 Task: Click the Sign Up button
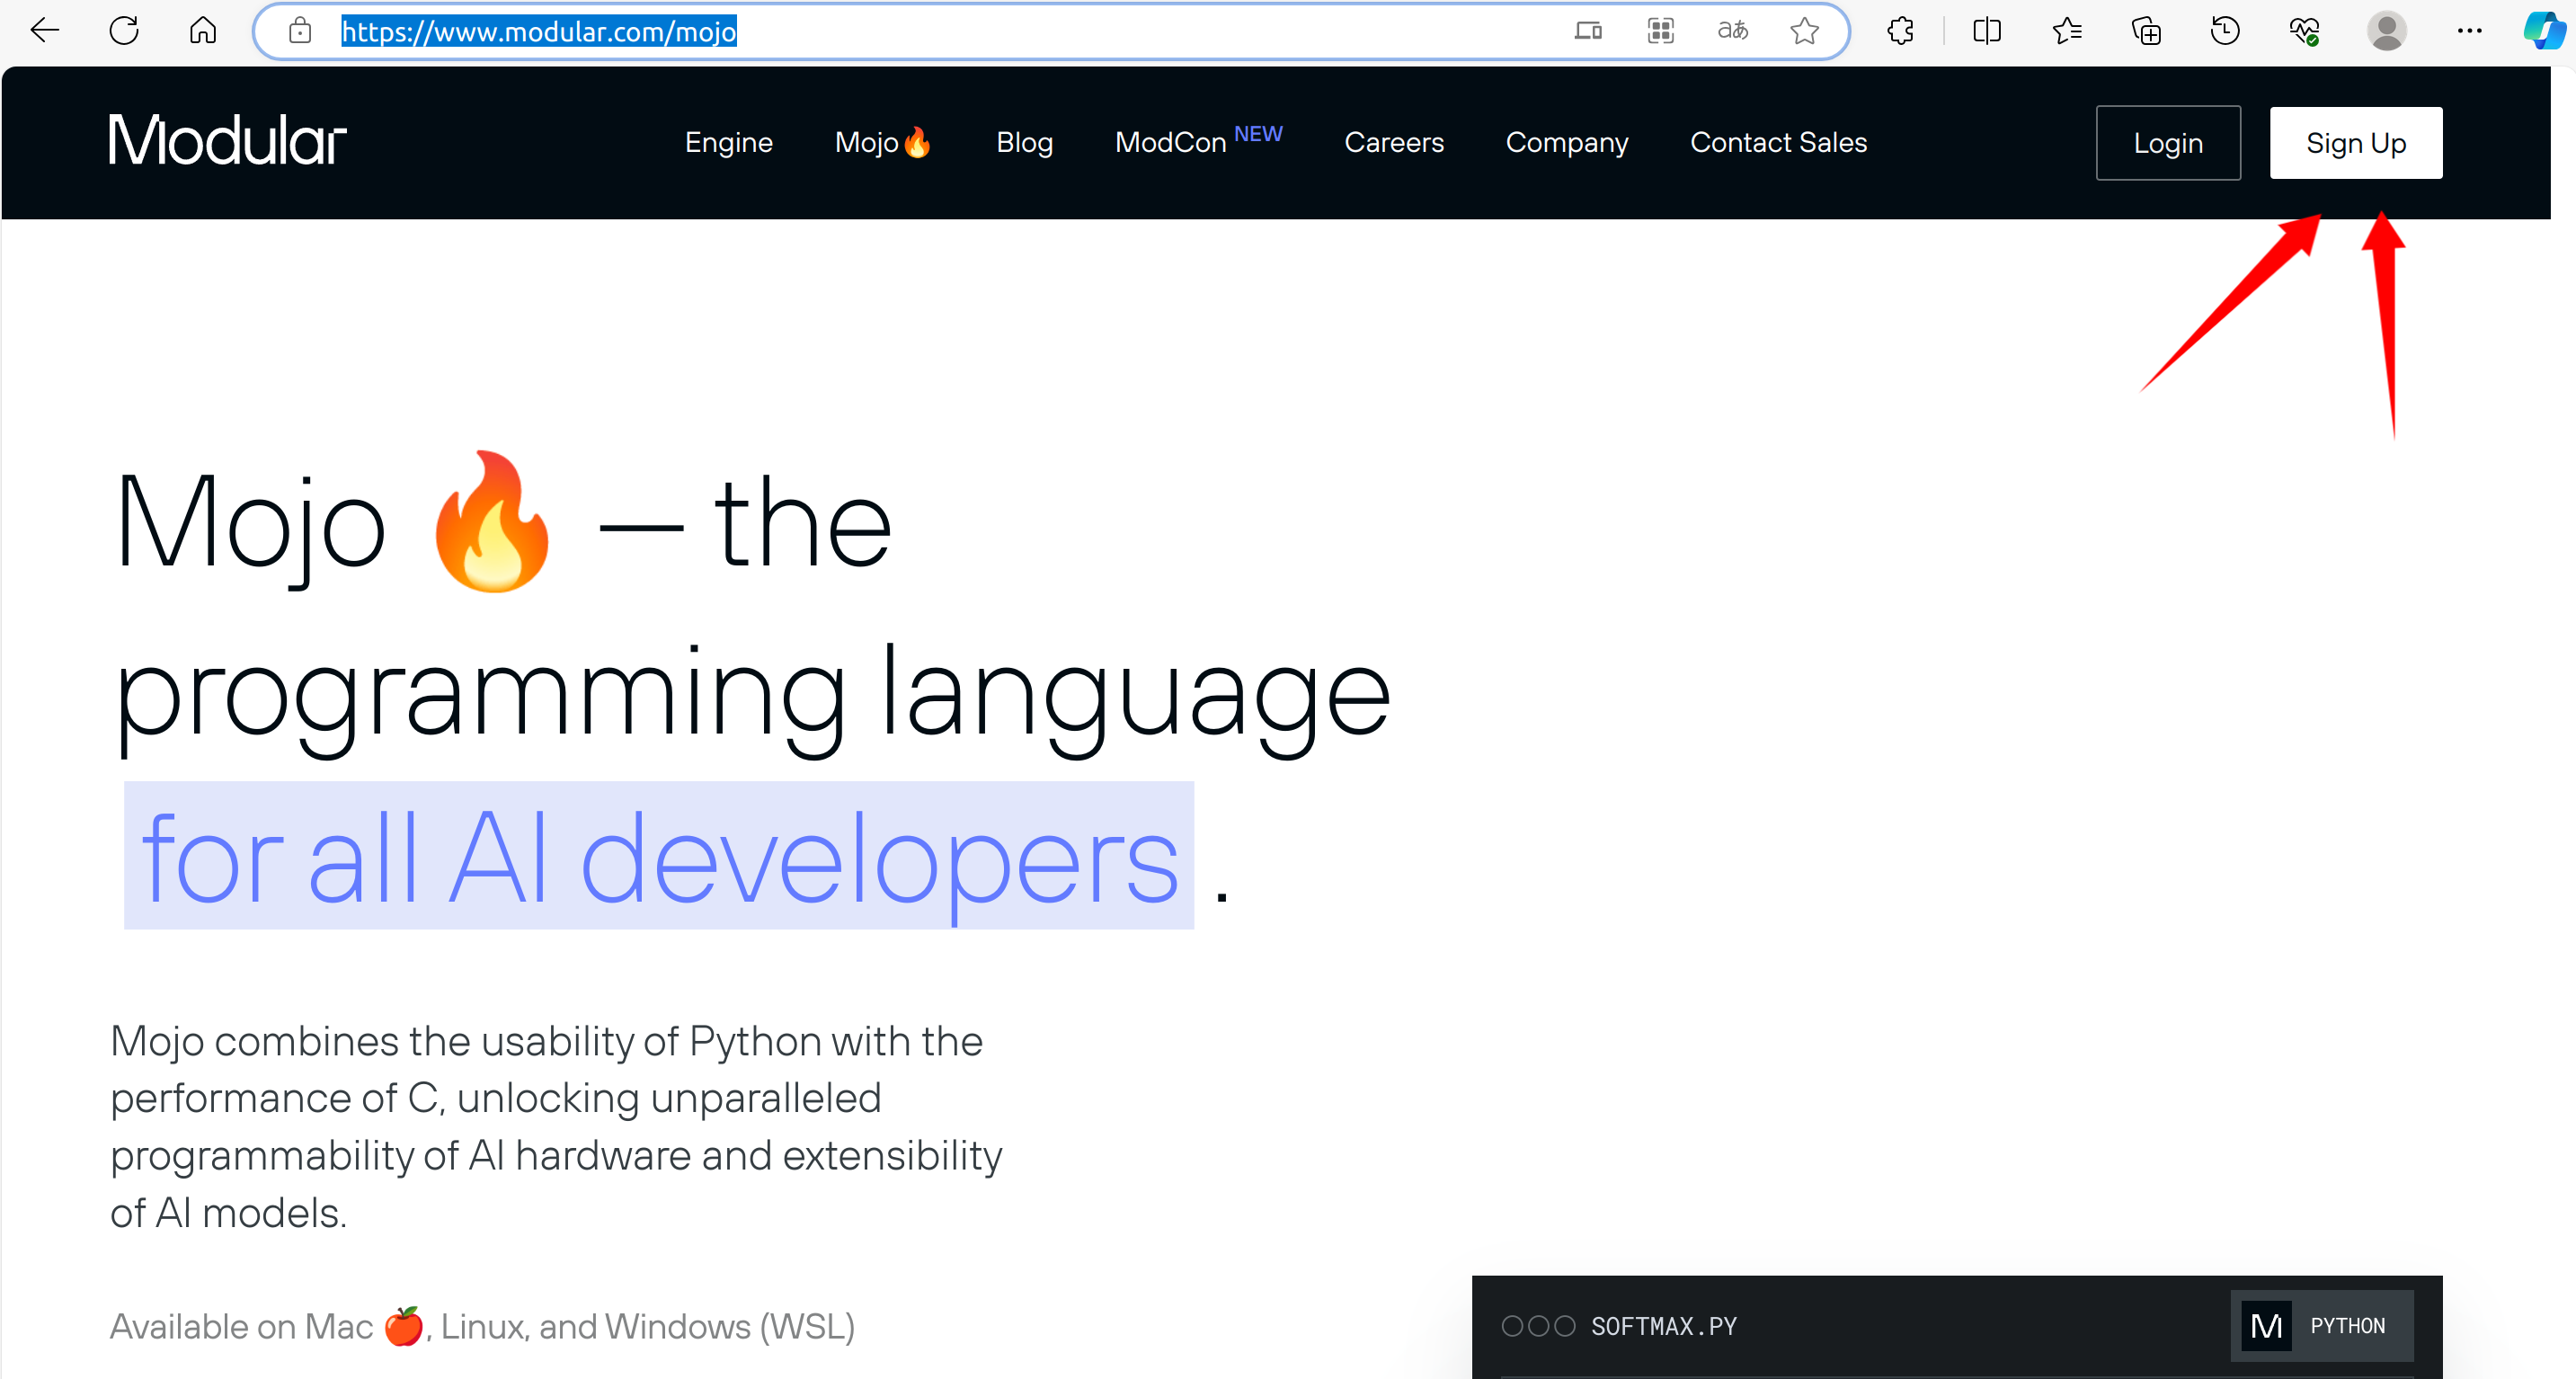point(2356,142)
